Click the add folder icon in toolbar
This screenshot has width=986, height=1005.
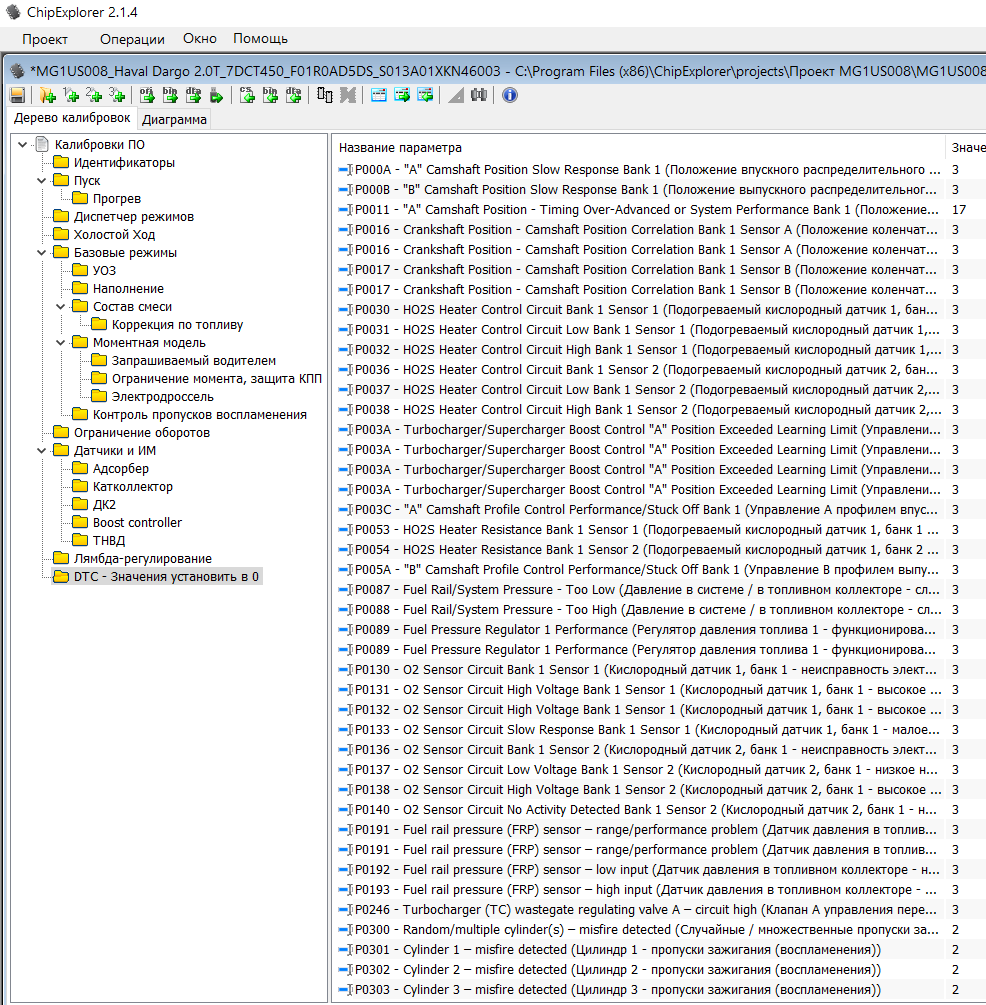47,95
